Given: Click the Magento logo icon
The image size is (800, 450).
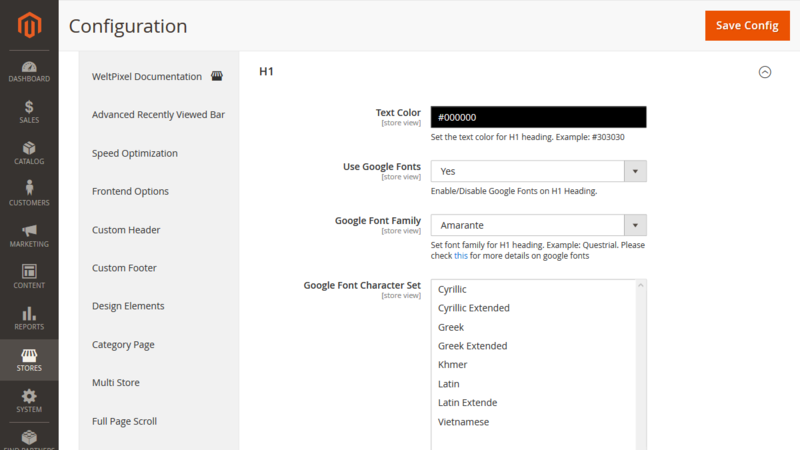Looking at the screenshot, I should pos(29,24).
